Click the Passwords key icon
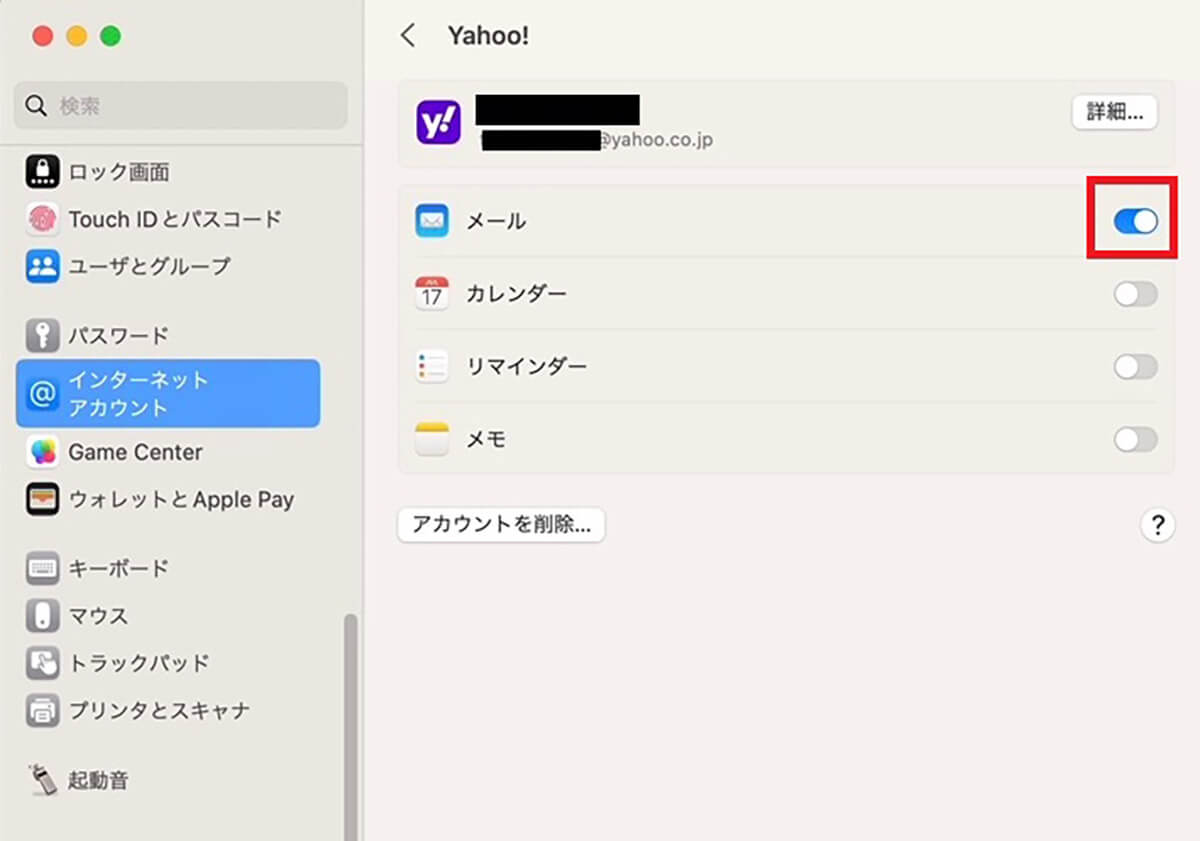Viewport: 1200px width, 841px height. [42, 336]
